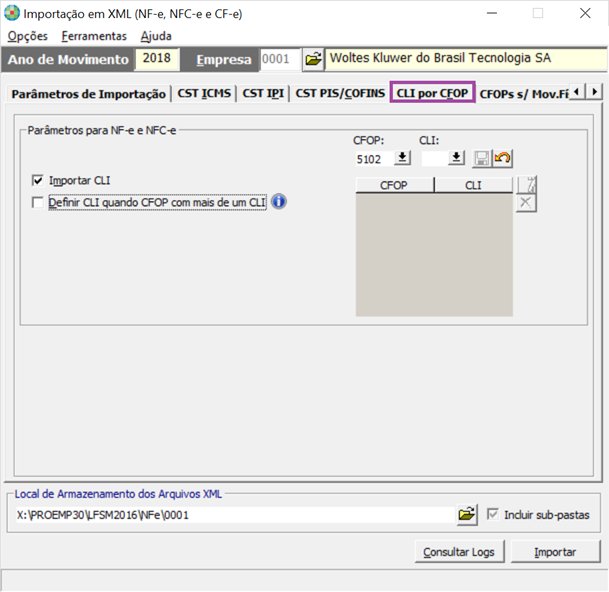Click the undo arrow icon beside CLI
The height and width of the screenshot is (592, 609).
click(503, 158)
